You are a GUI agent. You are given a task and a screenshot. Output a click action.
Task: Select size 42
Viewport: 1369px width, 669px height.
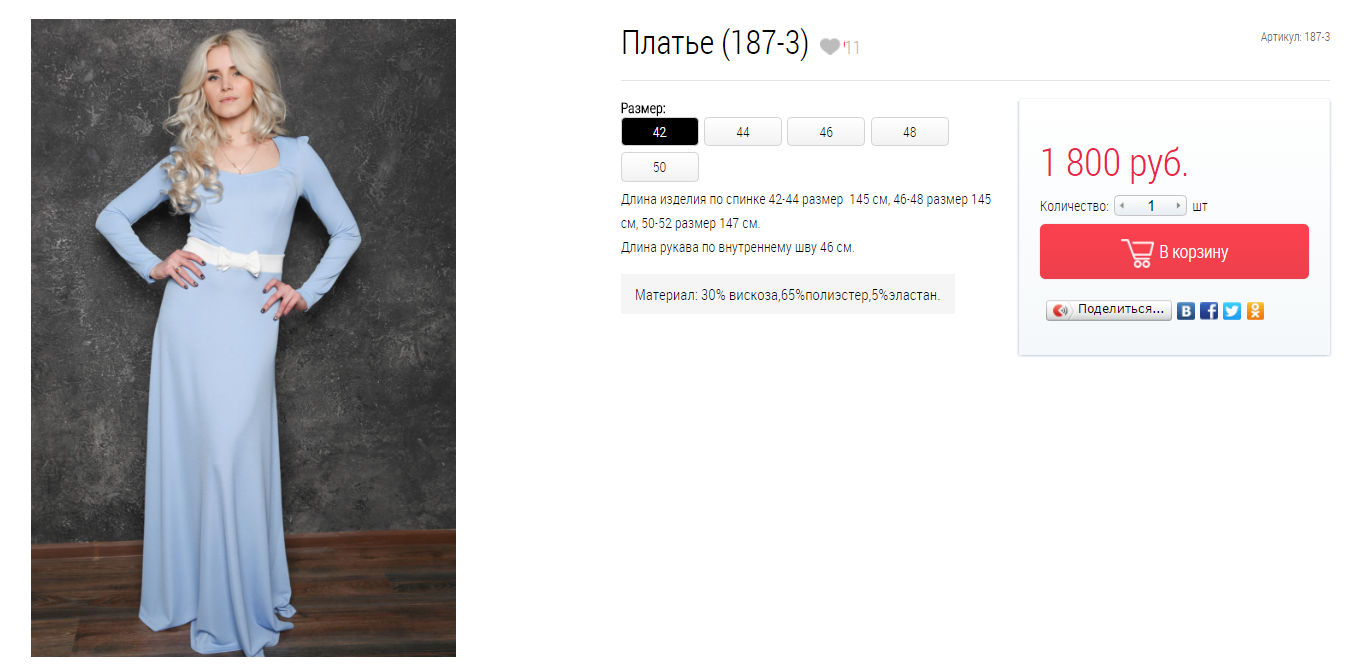point(659,132)
